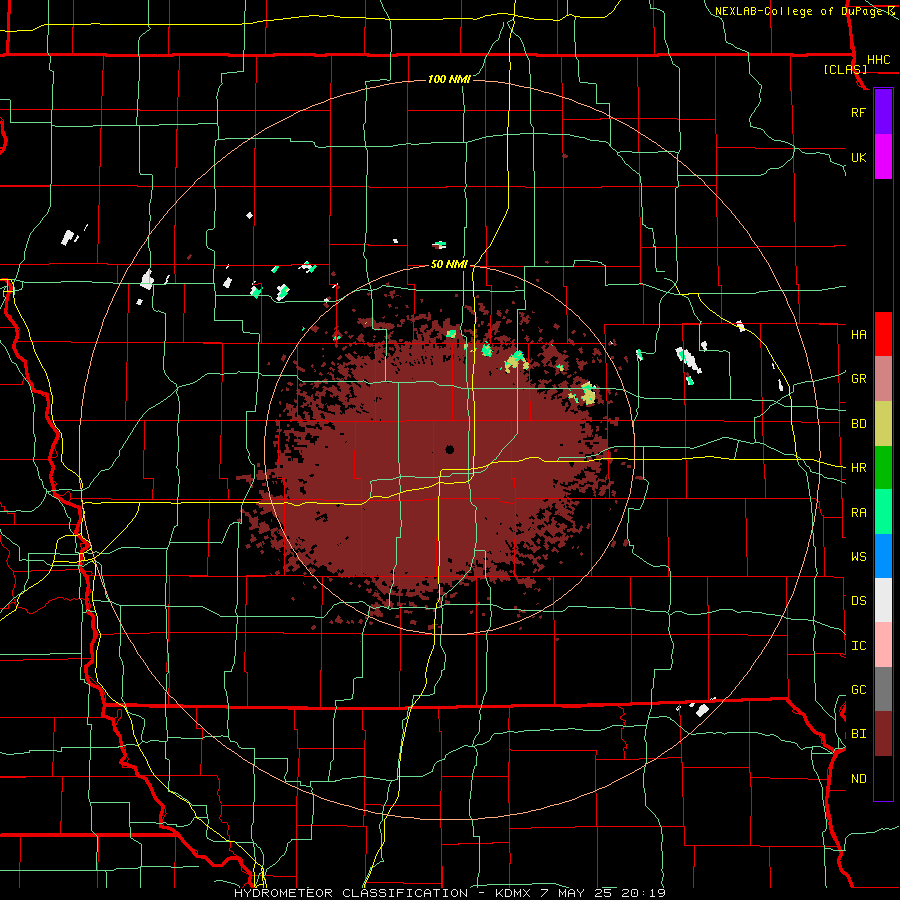Click the ND black legend swatch

click(x=883, y=778)
